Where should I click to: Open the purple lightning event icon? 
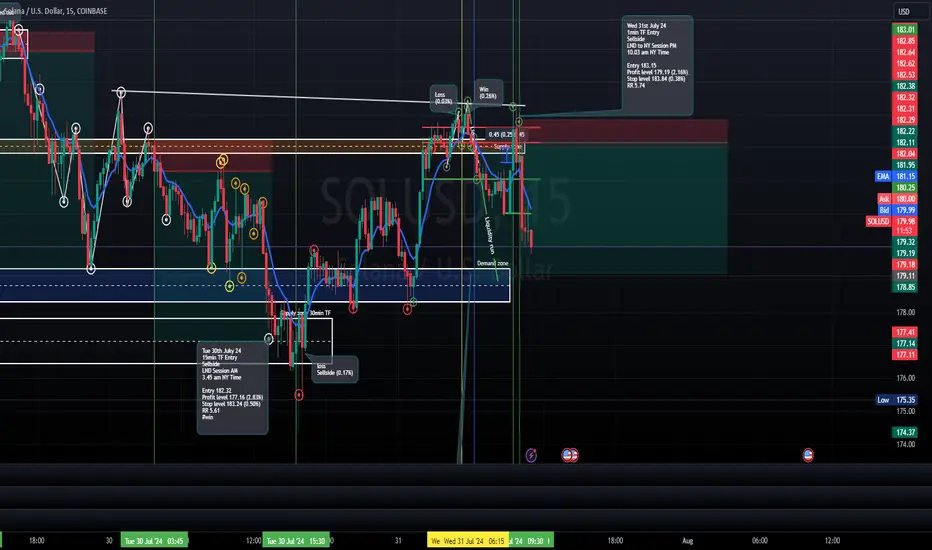point(531,455)
